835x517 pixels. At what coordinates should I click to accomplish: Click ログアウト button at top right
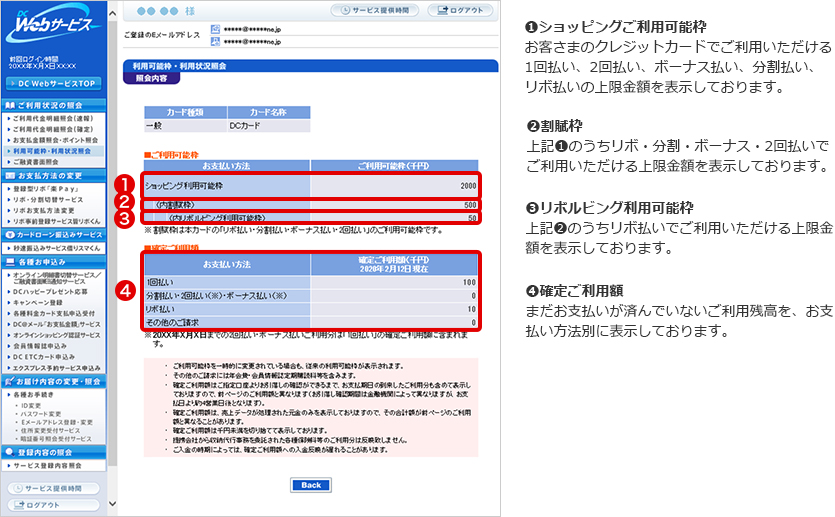(x=460, y=10)
